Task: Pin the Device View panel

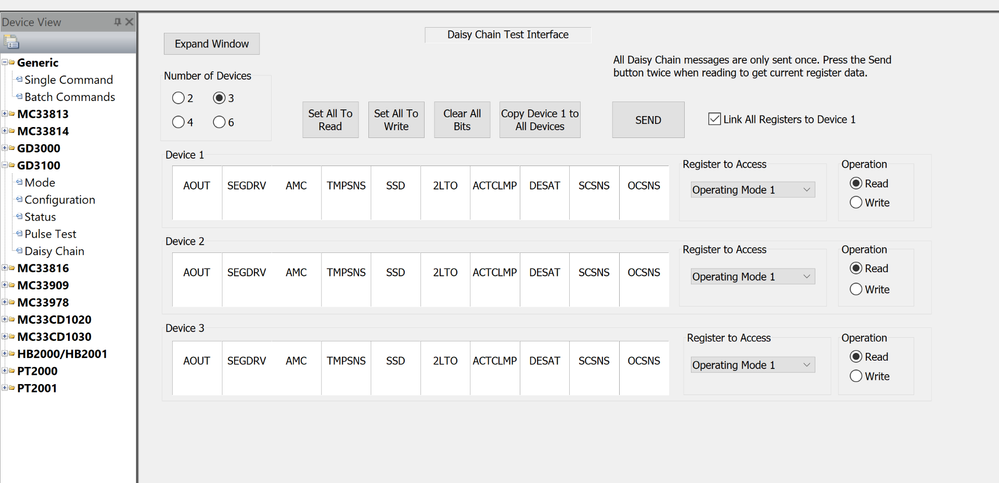Action: pos(118,22)
